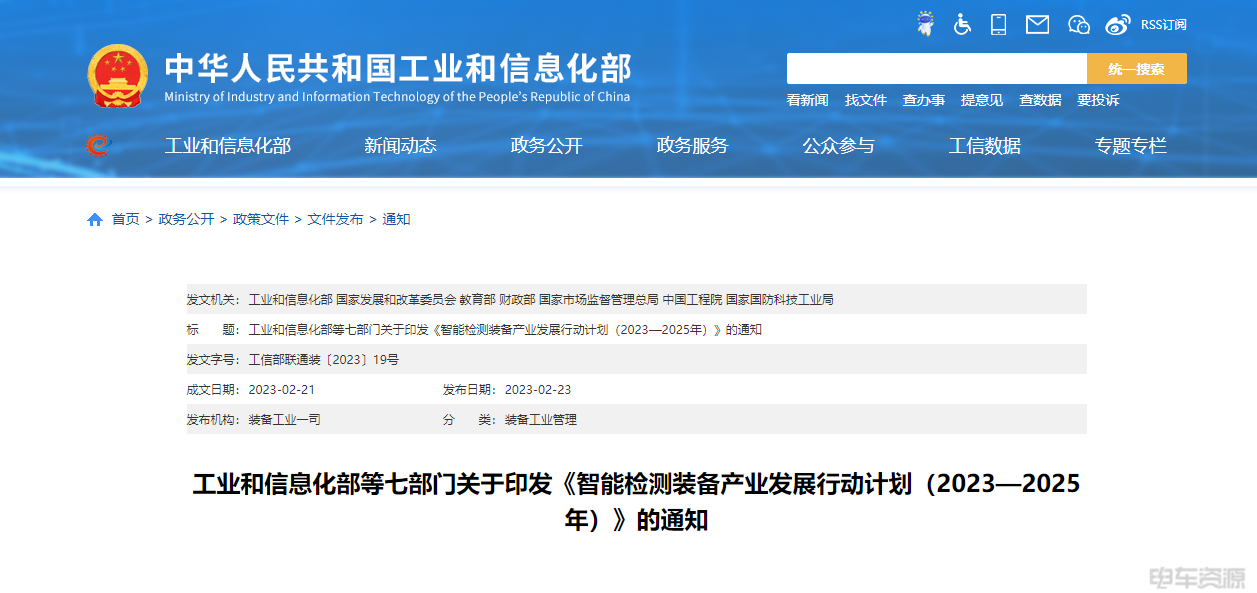Open 查办事 quick link
Viewport: 1257px width, 593px height.
[x=924, y=100]
